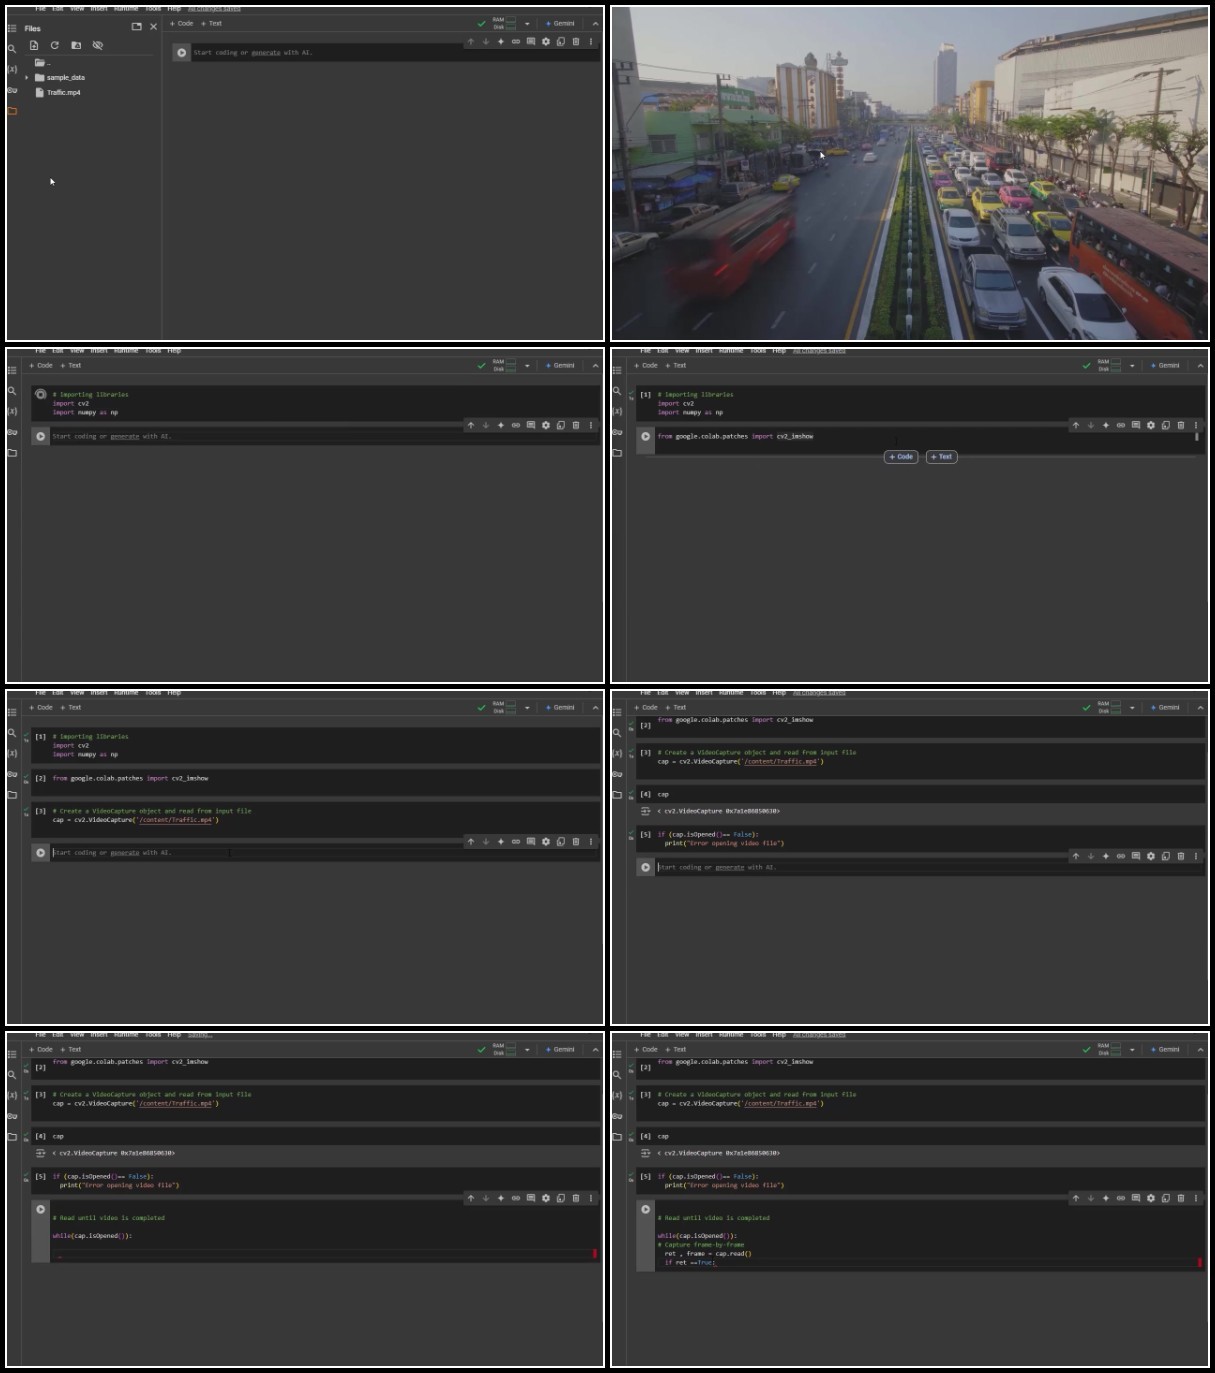Open editor settings gear in Files-panel cell toolbar
Image resolution: width=1215 pixels, height=1373 pixels.
click(x=546, y=41)
